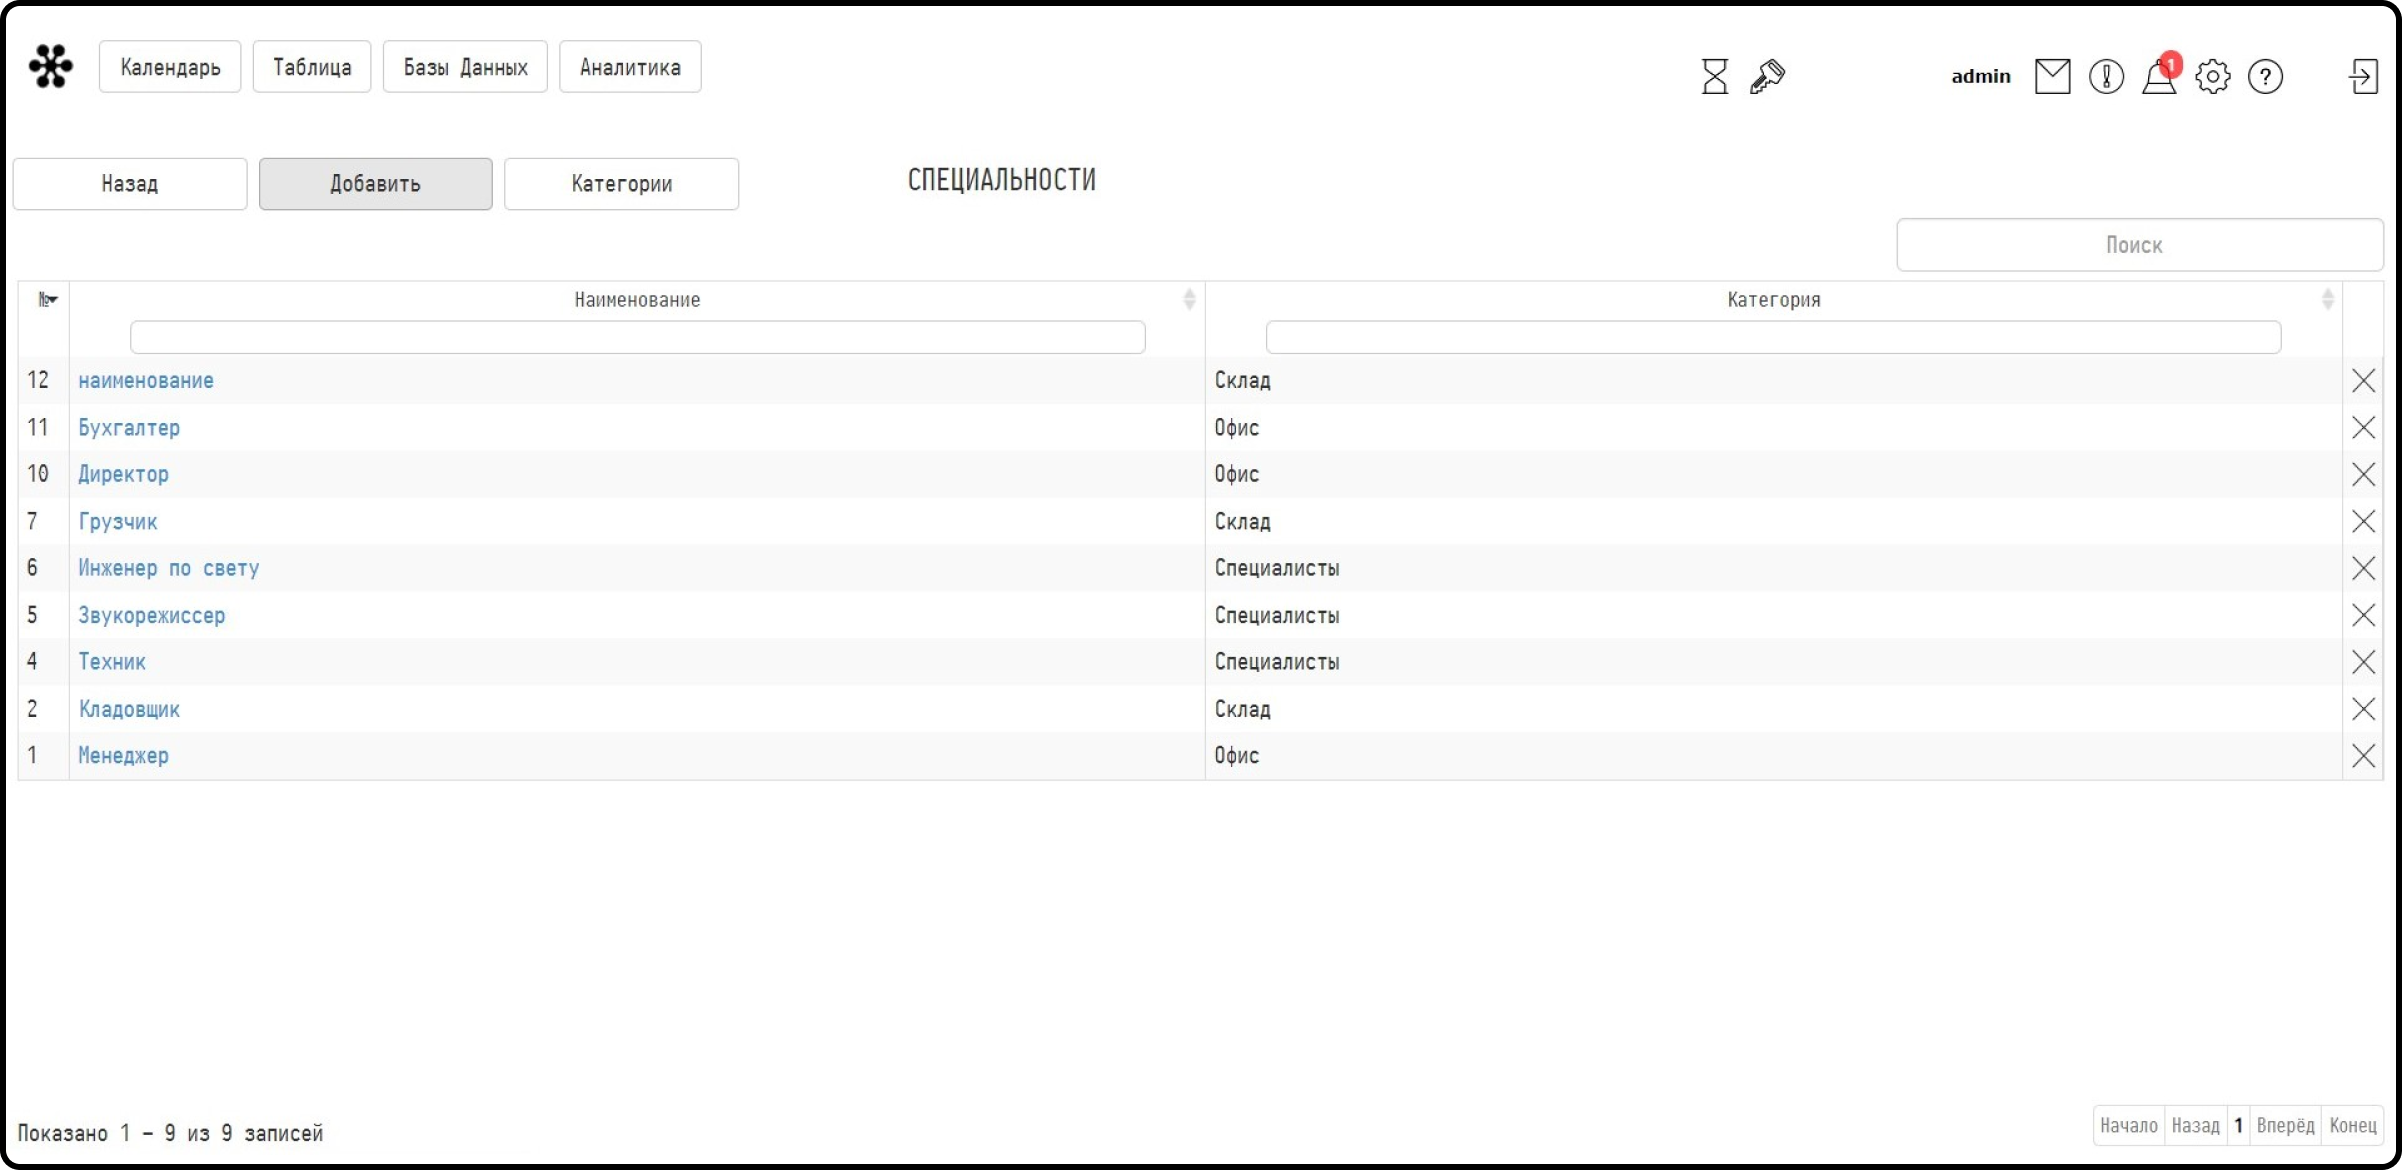Screen dimensions: 2402x1170
Task: Click the Категории button
Action: click(x=621, y=184)
